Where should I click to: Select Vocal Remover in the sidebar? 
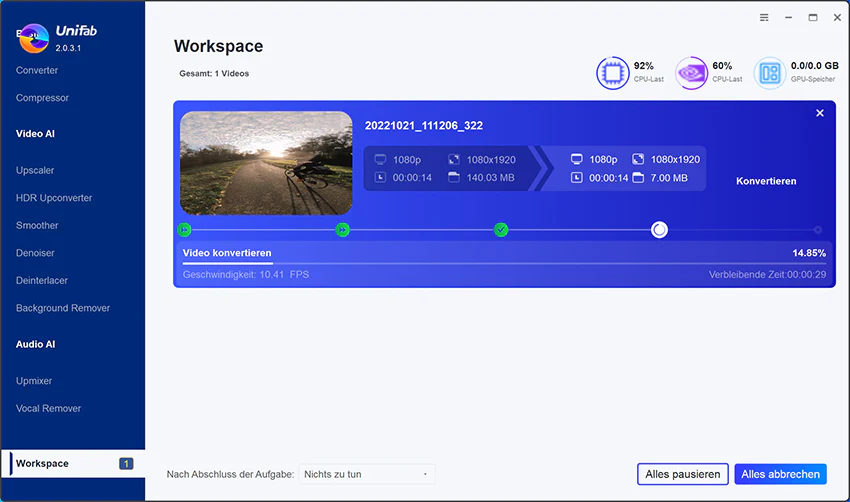point(48,408)
